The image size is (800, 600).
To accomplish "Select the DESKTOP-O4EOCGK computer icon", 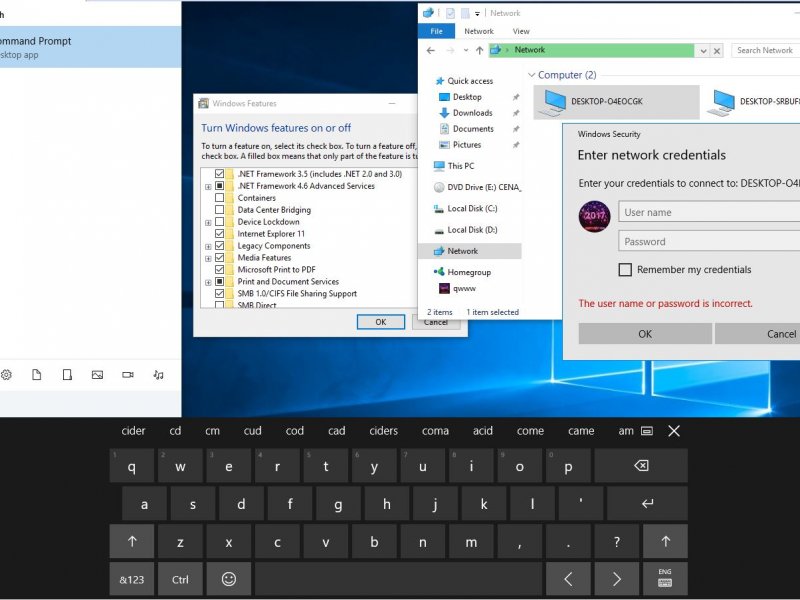I will click(617, 102).
